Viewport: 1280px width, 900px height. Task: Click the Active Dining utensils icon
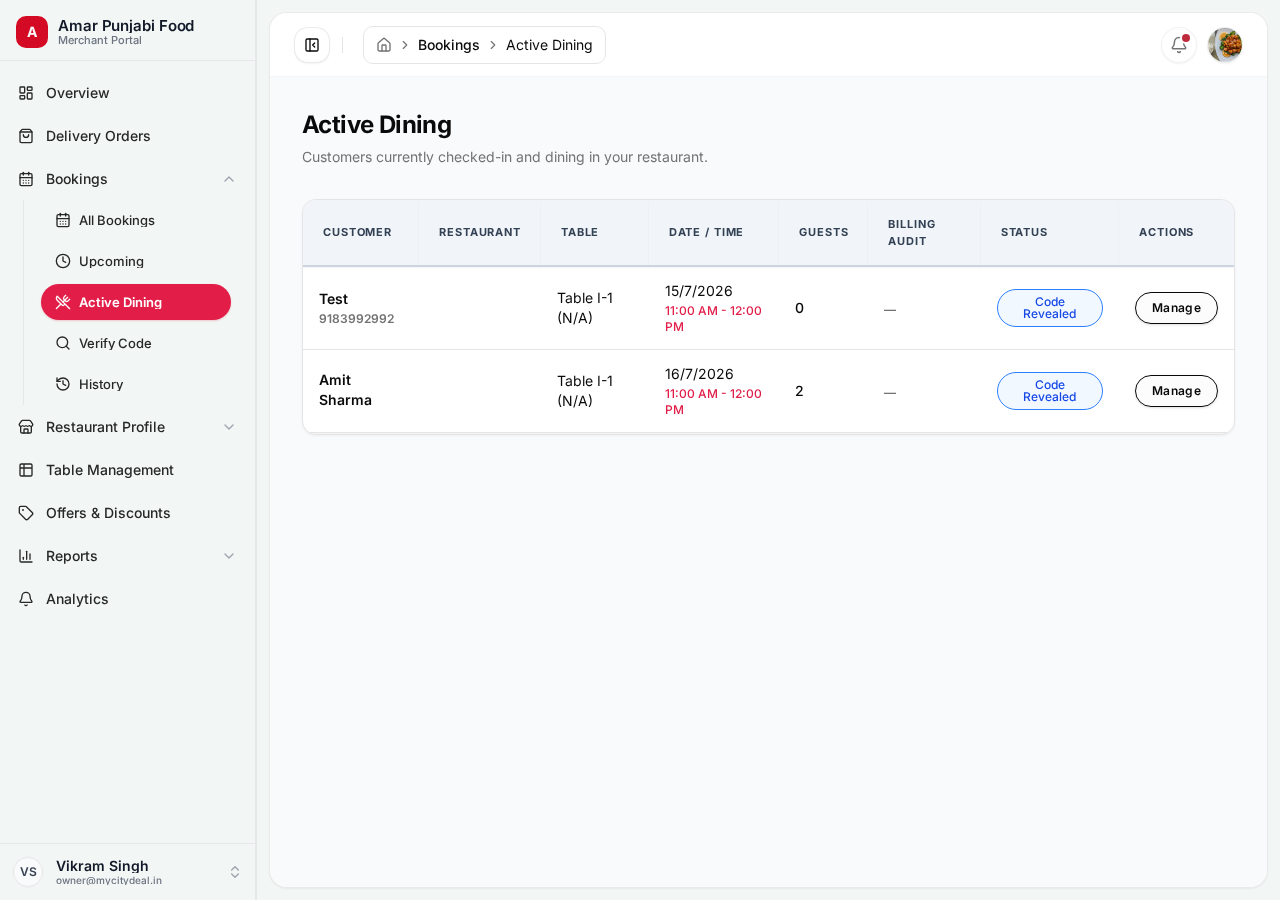pos(63,302)
